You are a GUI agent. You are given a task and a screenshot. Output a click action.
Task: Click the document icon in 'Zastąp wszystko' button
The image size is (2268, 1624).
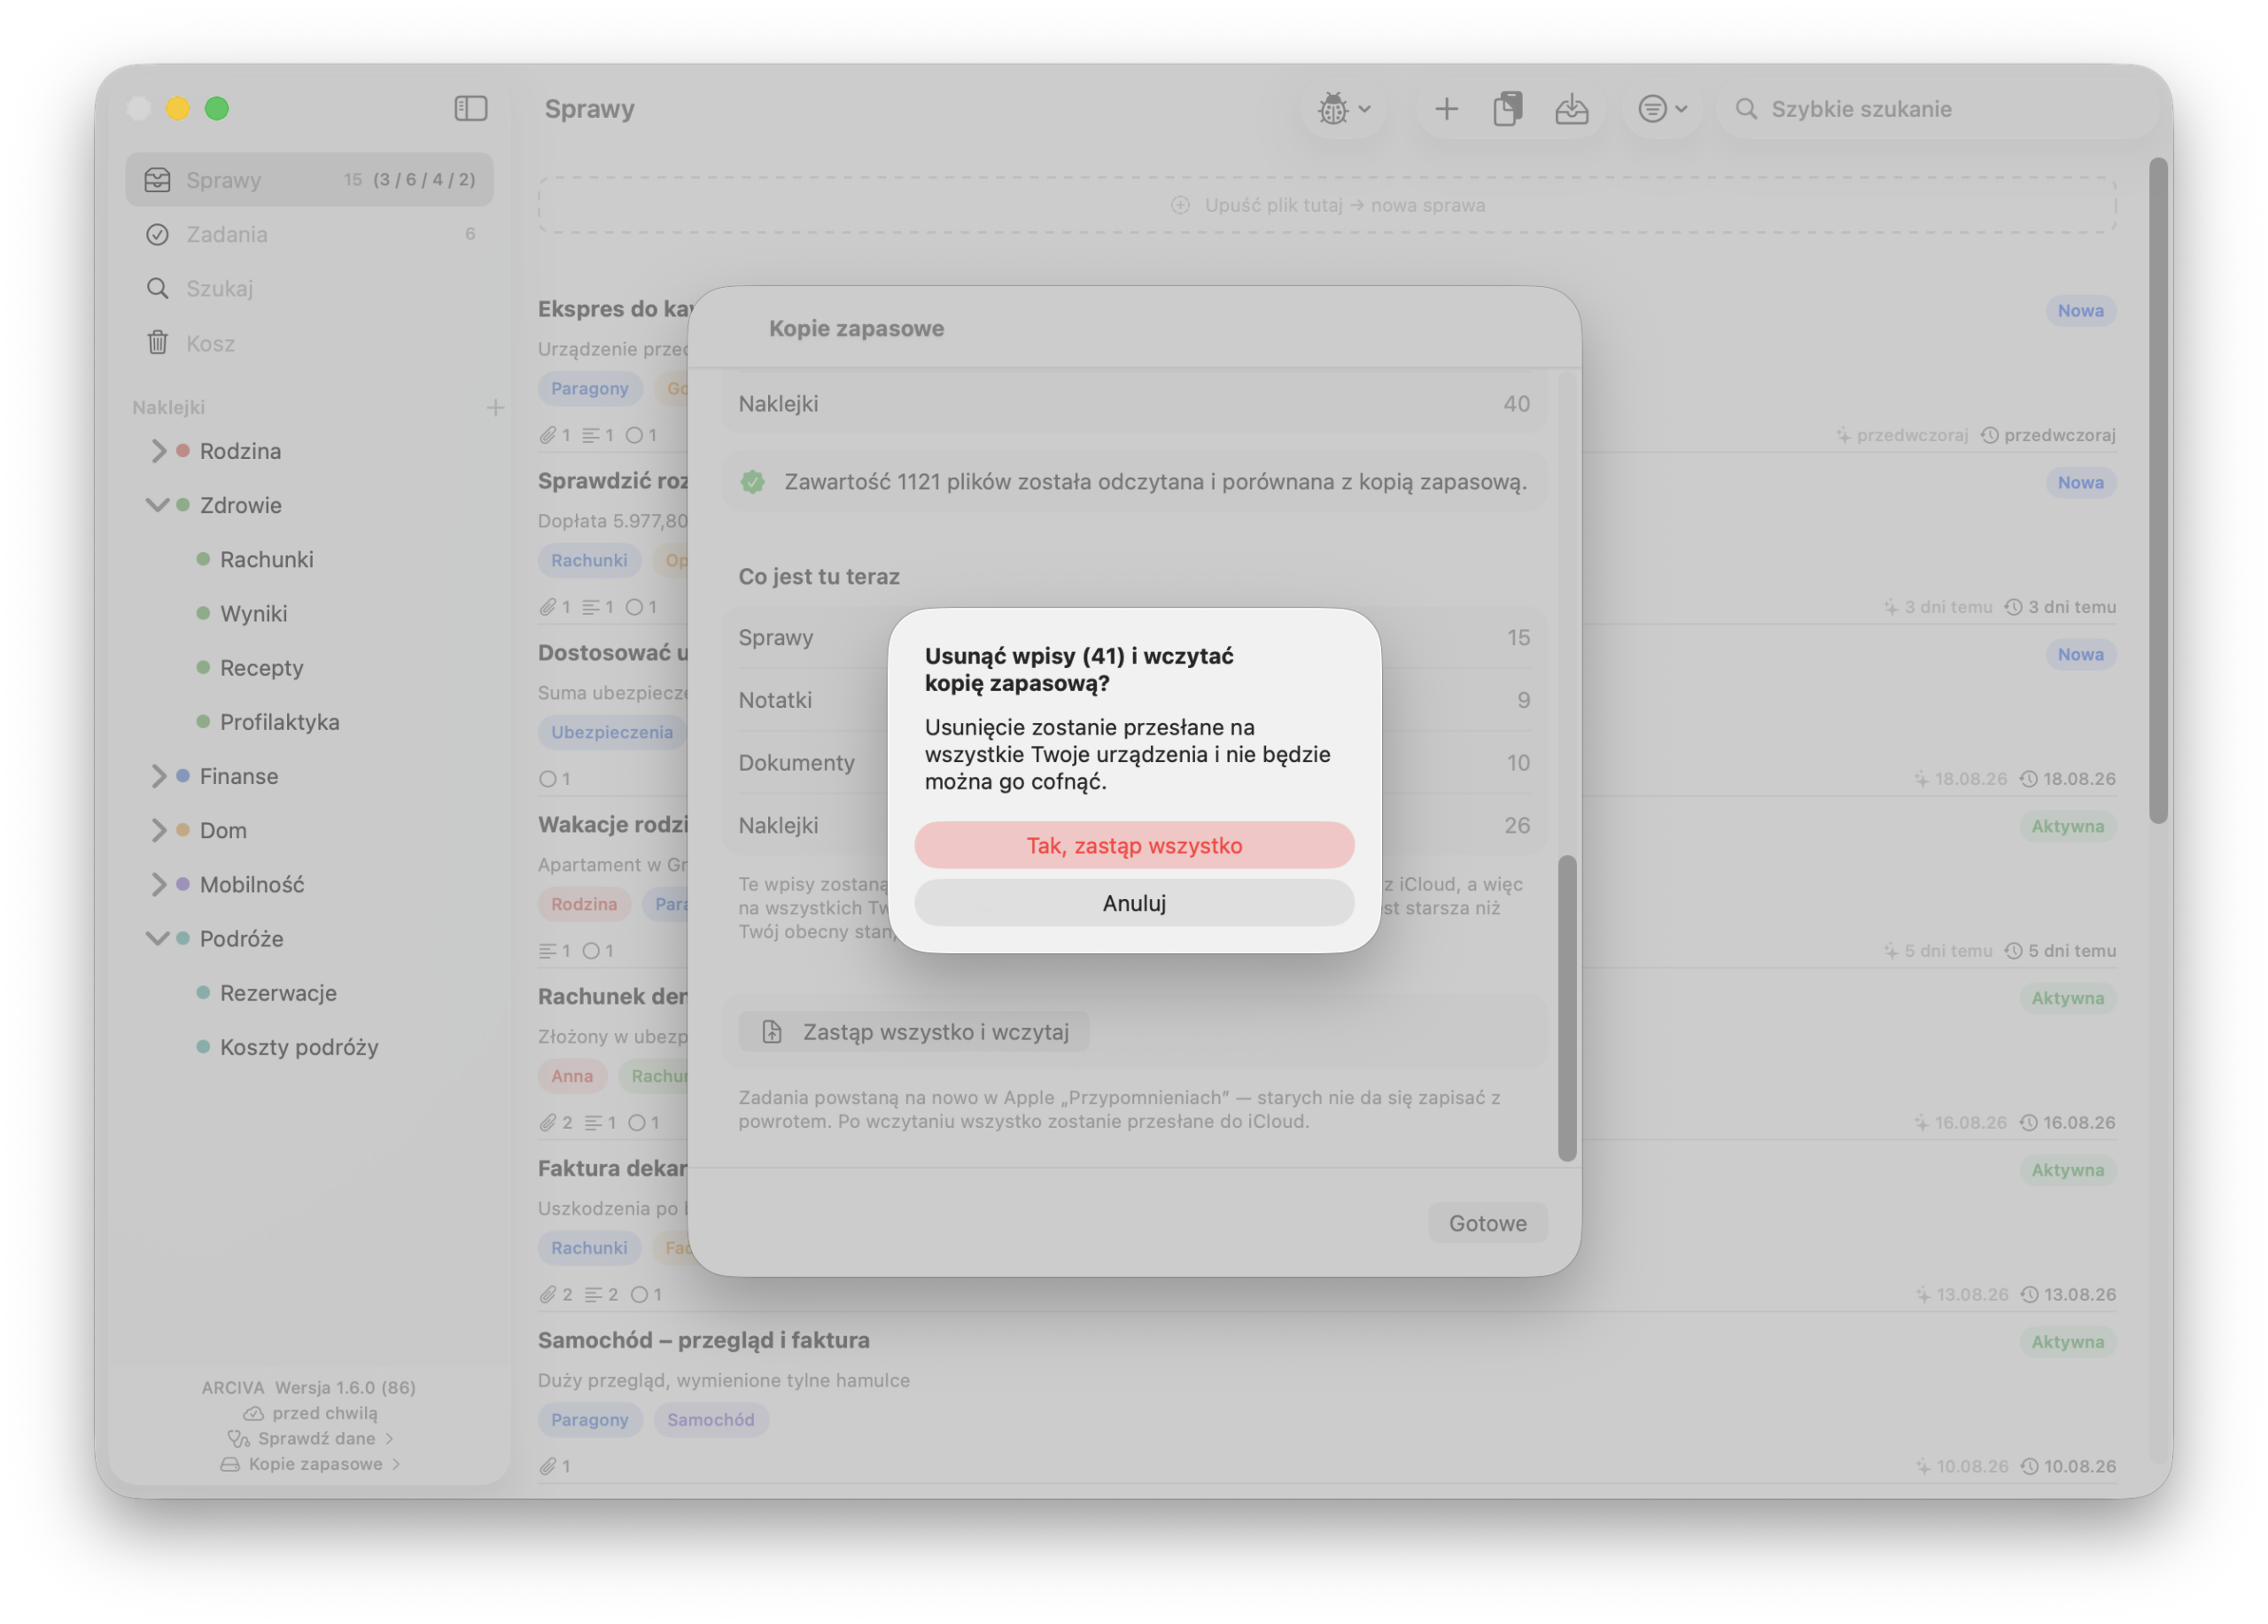click(771, 1031)
